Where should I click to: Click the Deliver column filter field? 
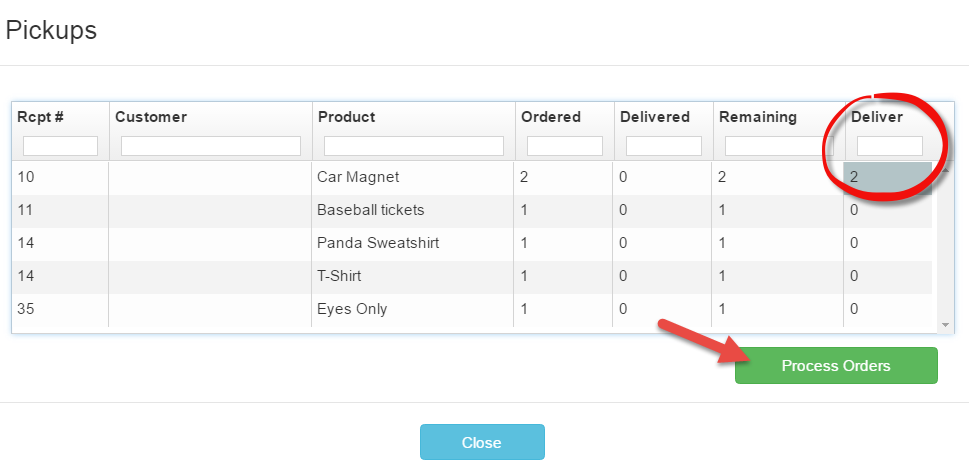[889, 146]
